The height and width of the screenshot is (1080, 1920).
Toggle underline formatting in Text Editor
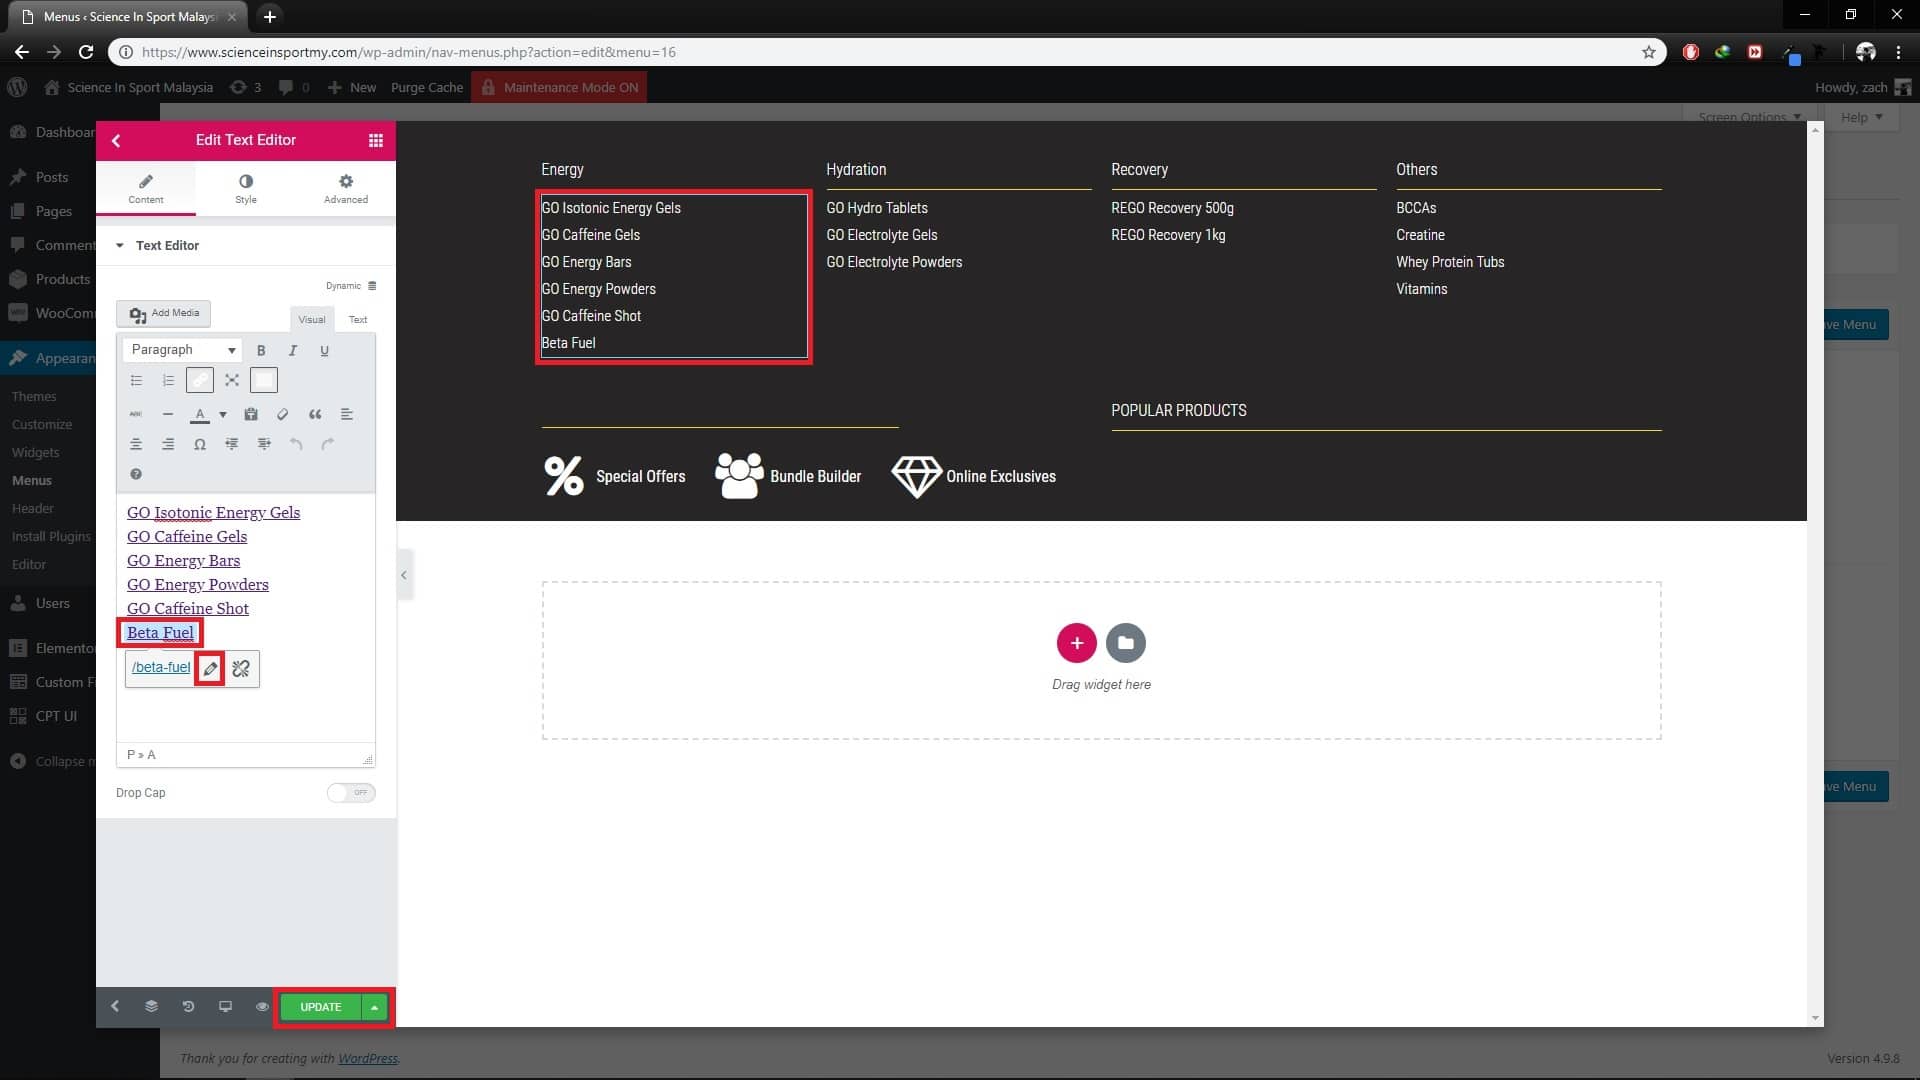point(324,351)
